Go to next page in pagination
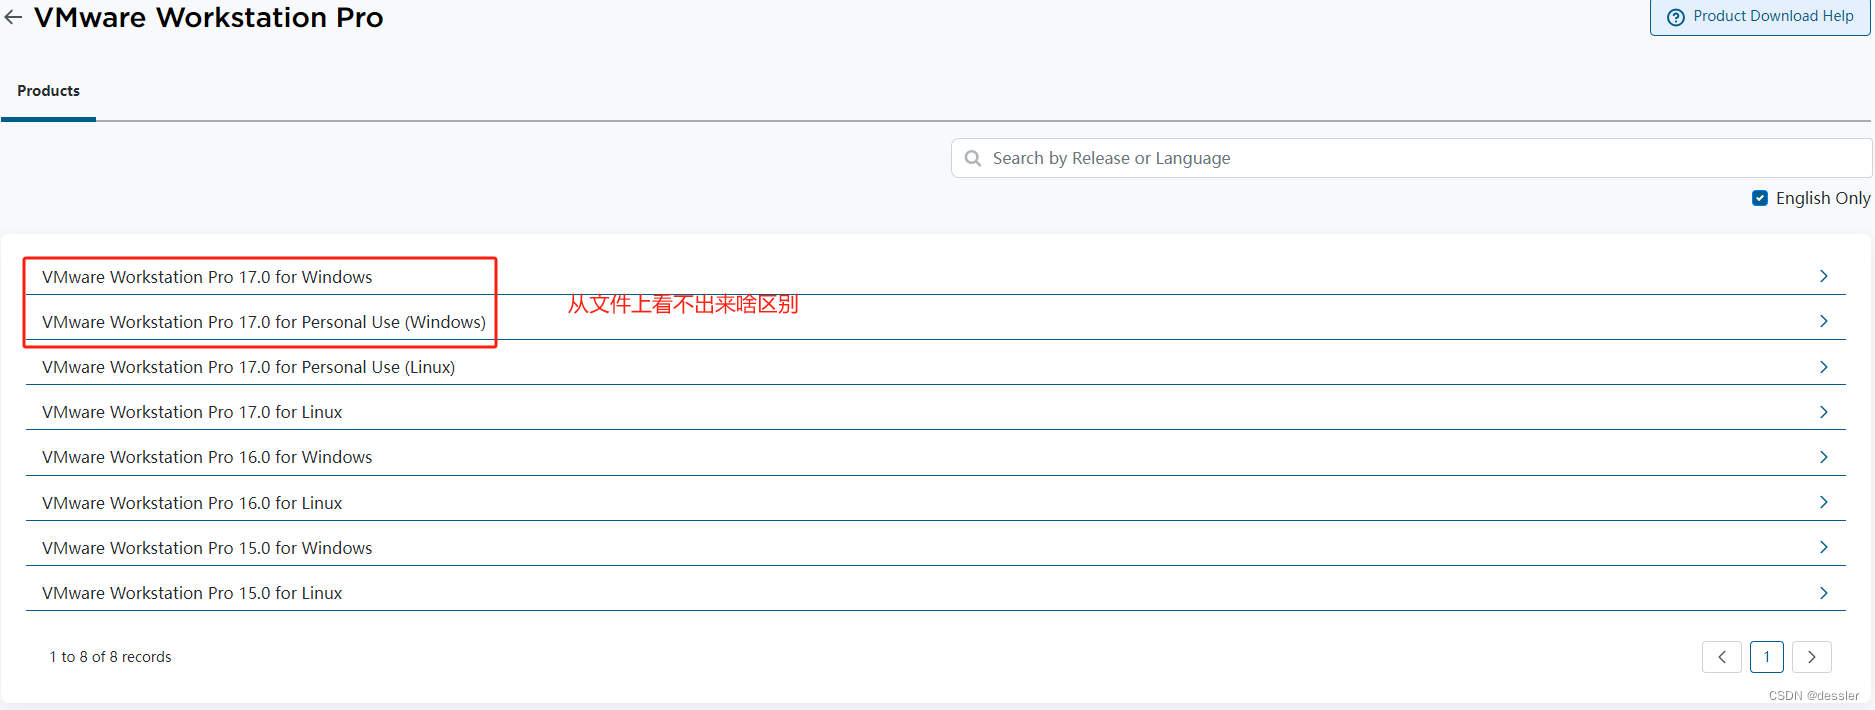 click(1812, 657)
